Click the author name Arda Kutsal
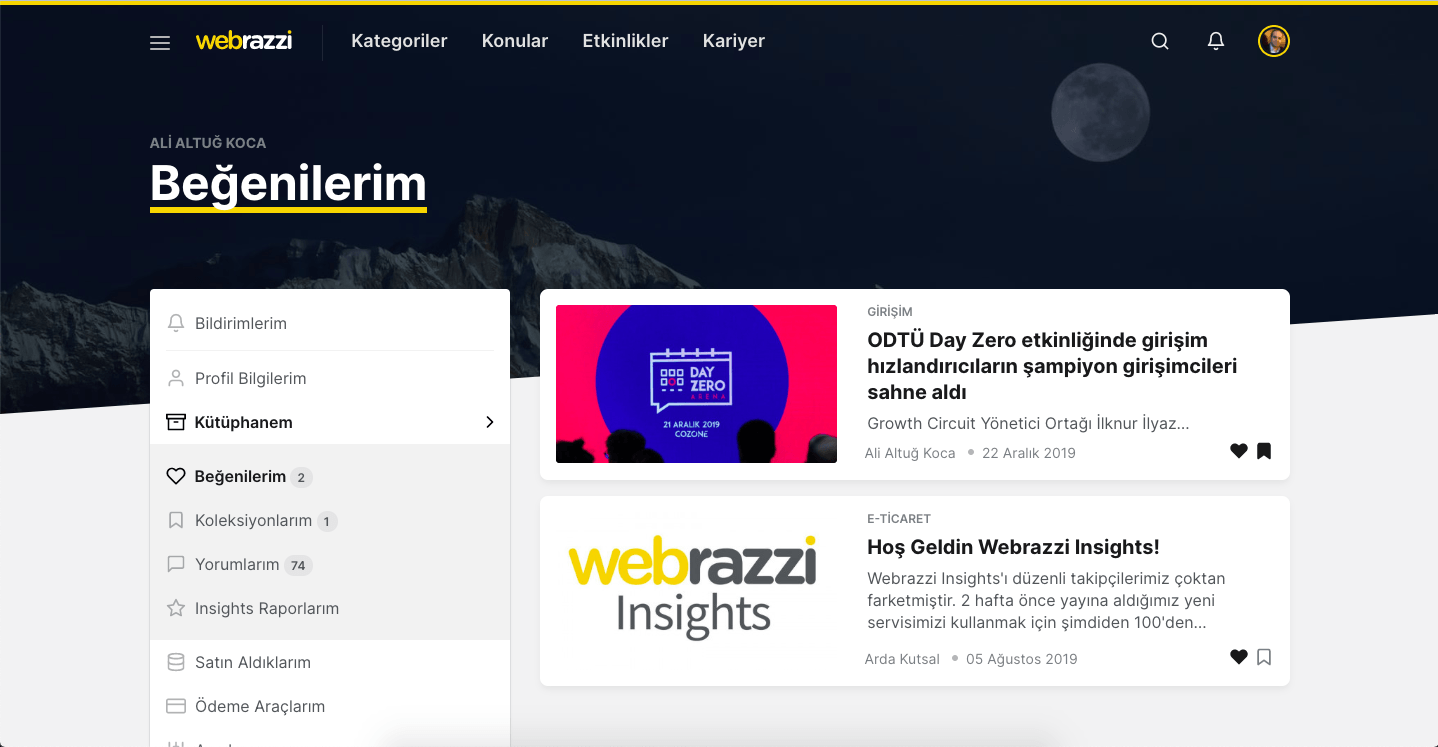 tap(902, 658)
